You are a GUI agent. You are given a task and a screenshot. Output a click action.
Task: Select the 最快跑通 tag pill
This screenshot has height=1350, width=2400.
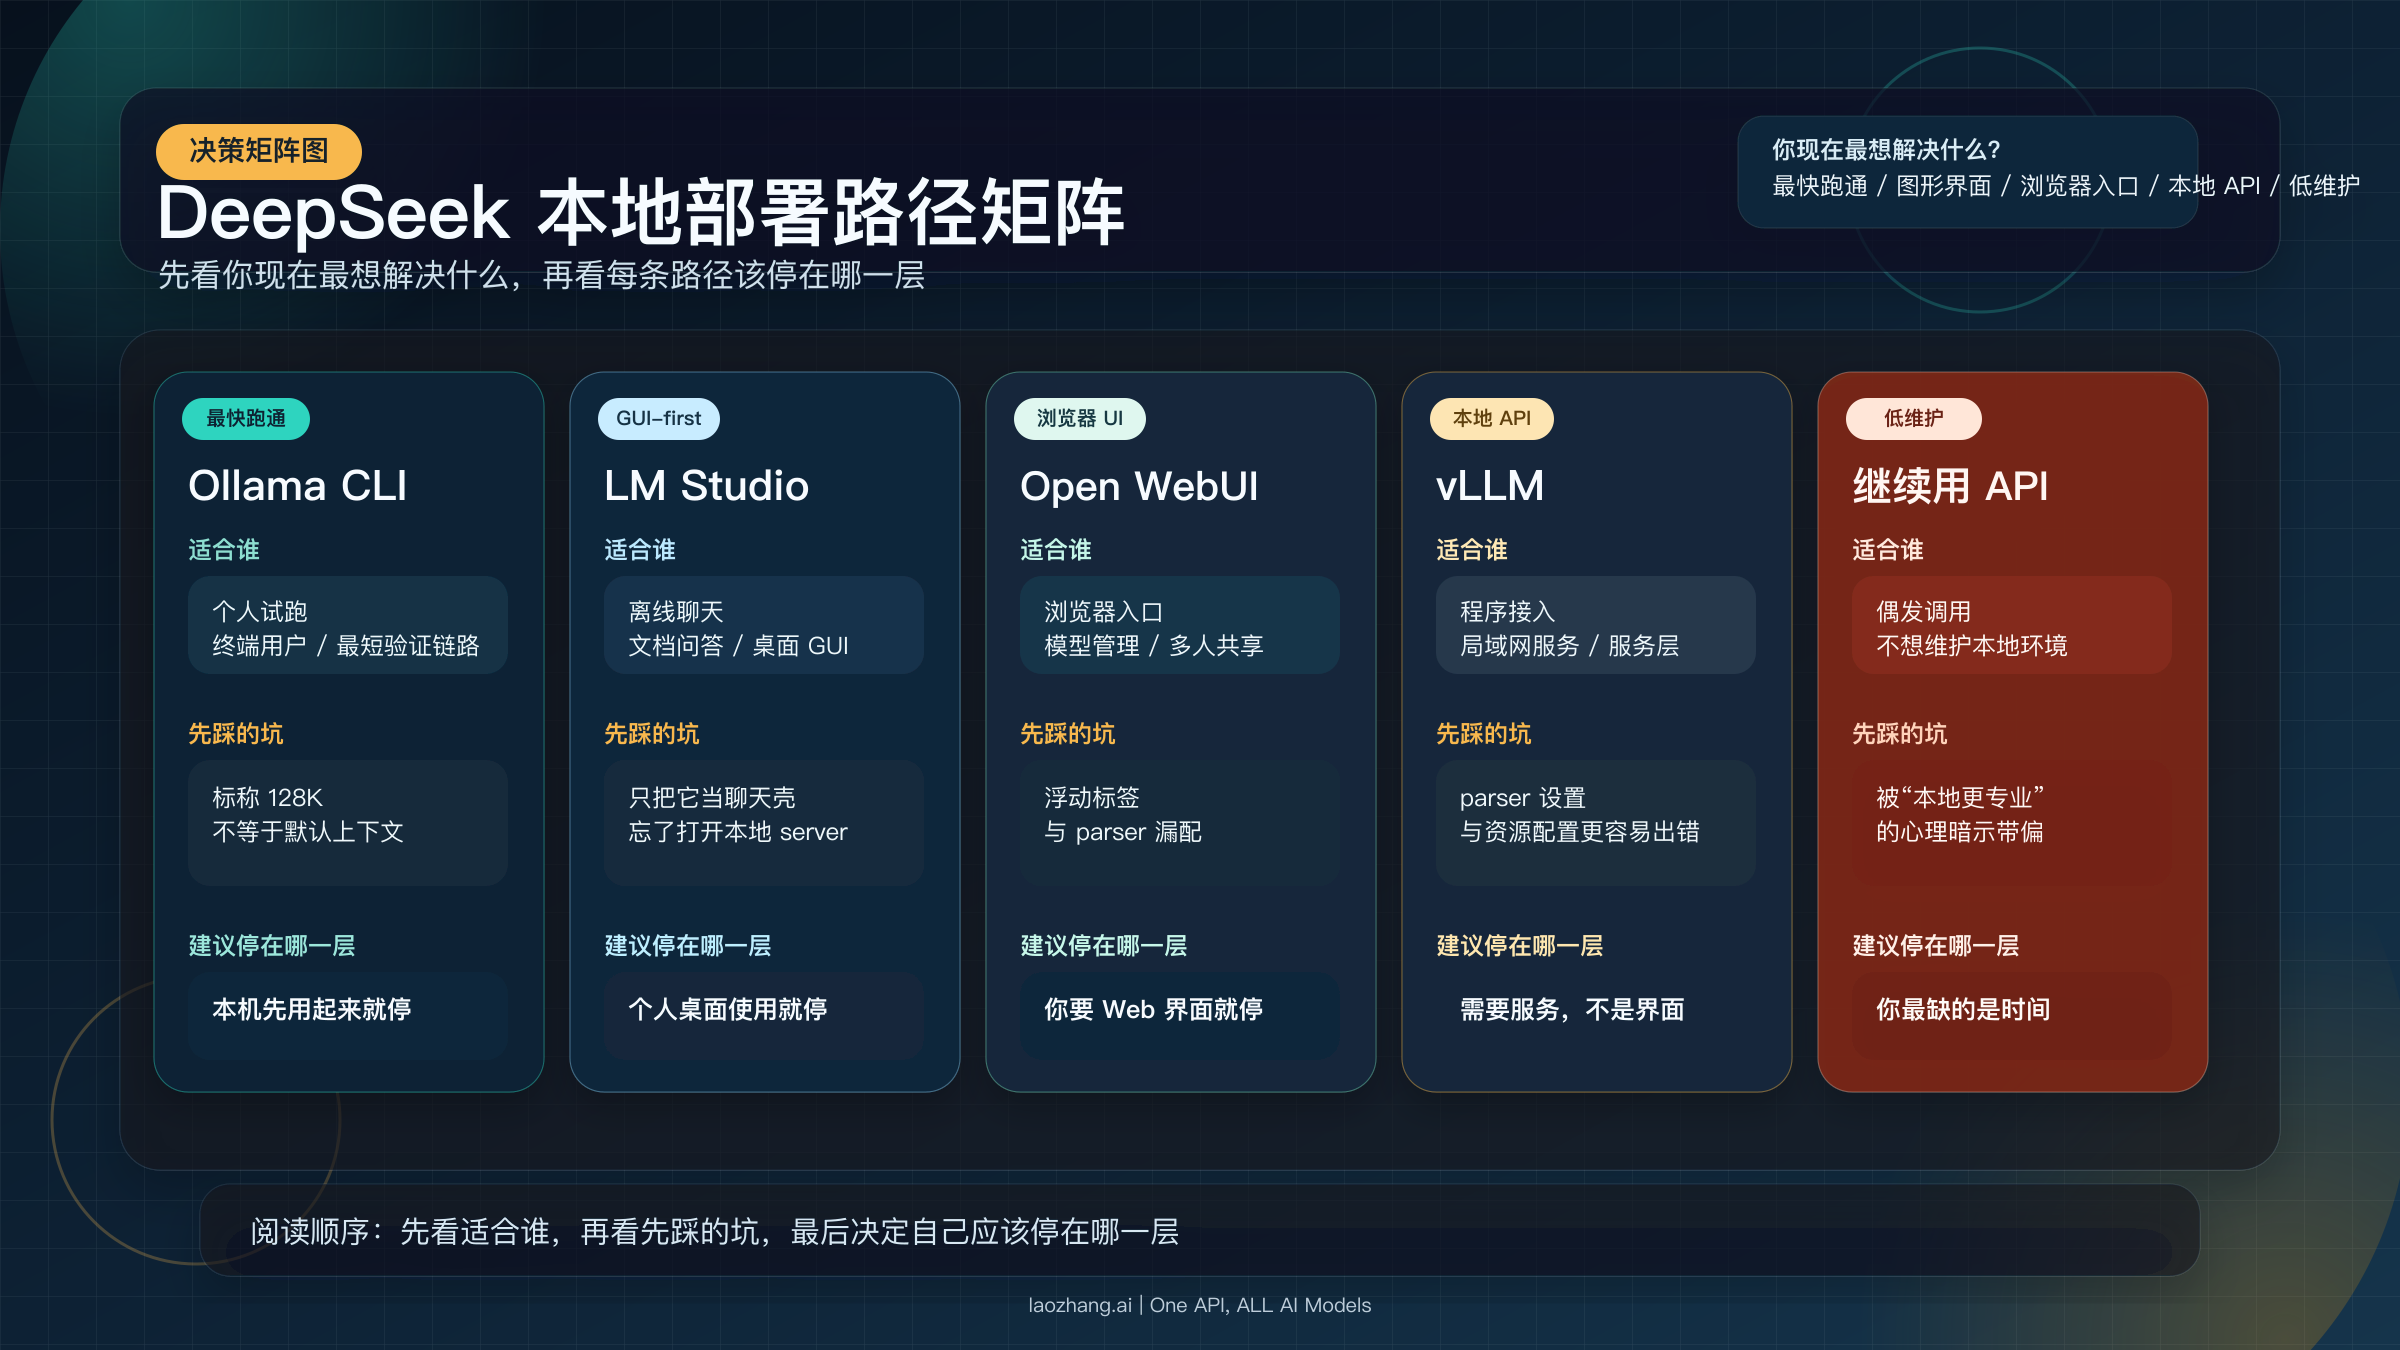point(246,418)
